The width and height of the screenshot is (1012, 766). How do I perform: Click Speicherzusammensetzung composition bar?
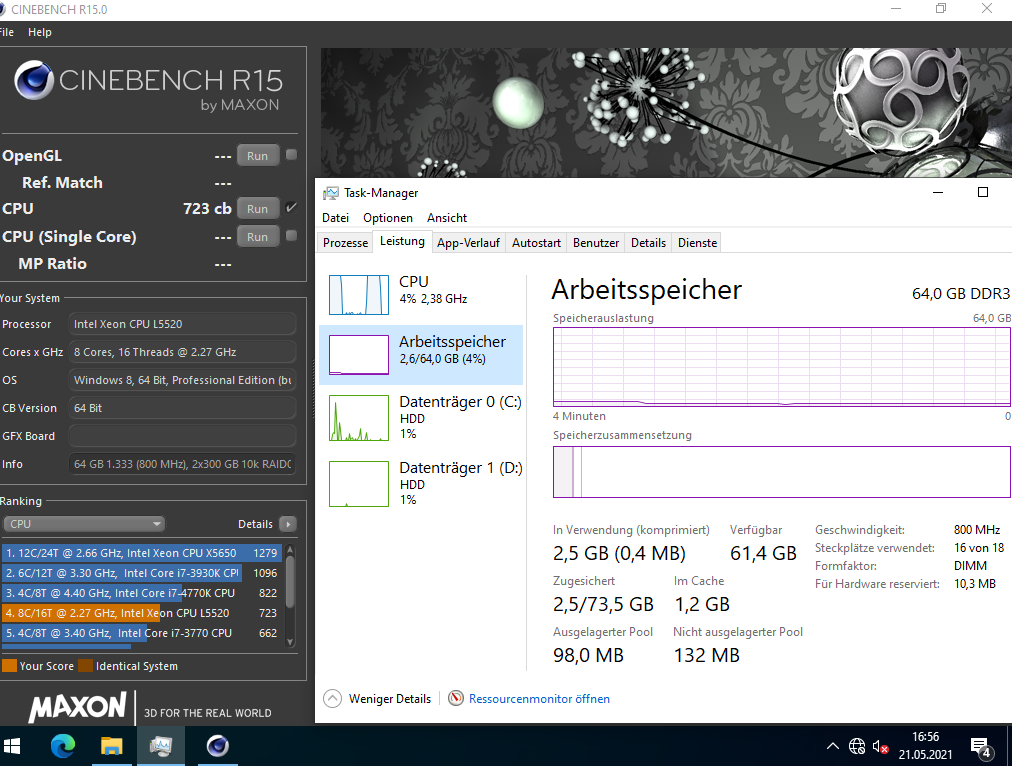point(782,472)
